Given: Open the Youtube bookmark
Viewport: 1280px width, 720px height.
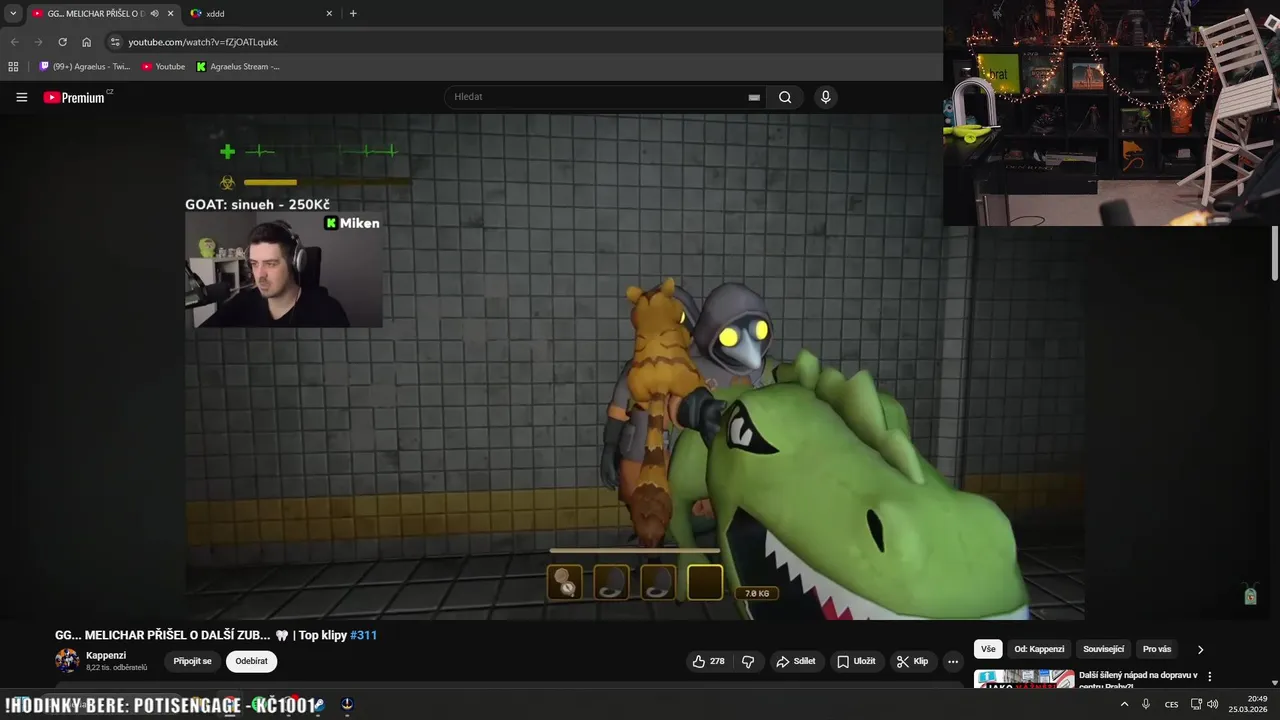Looking at the screenshot, I should (x=163, y=66).
